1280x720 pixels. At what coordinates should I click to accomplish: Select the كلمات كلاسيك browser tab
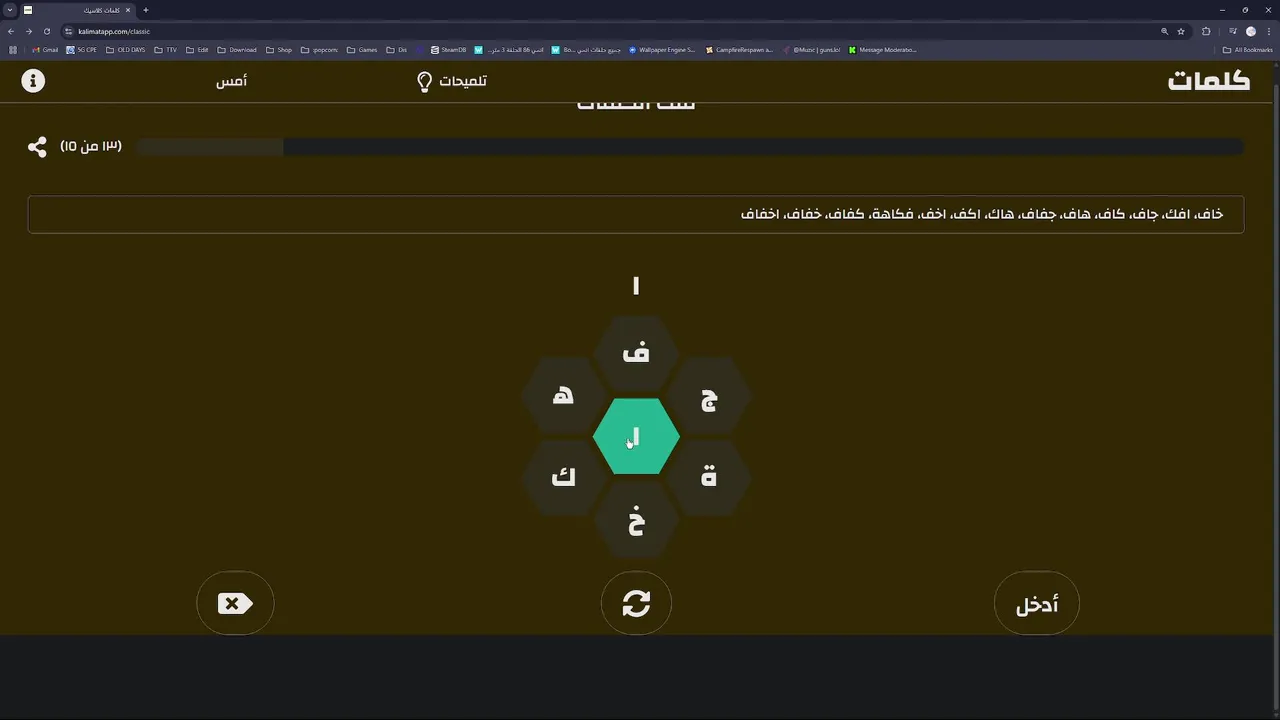coord(77,10)
